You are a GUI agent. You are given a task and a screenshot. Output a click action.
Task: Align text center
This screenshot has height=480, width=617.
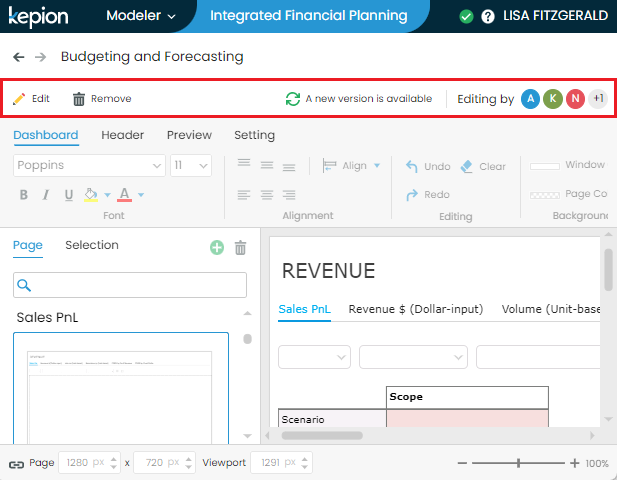point(267,195)
